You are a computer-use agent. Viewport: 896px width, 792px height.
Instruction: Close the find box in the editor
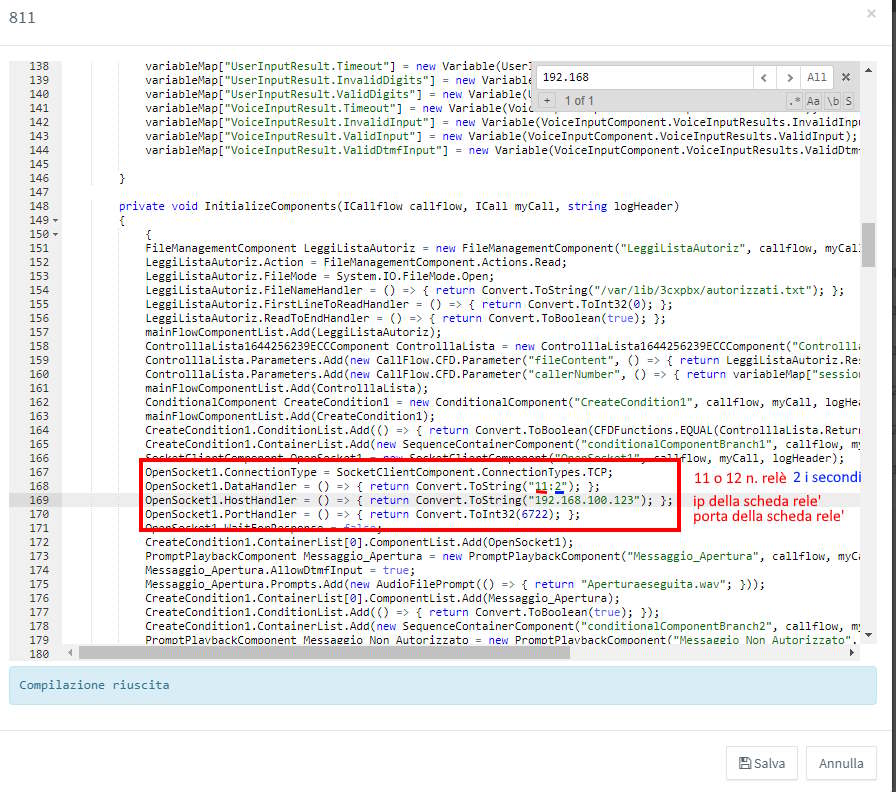click(846, 77)
